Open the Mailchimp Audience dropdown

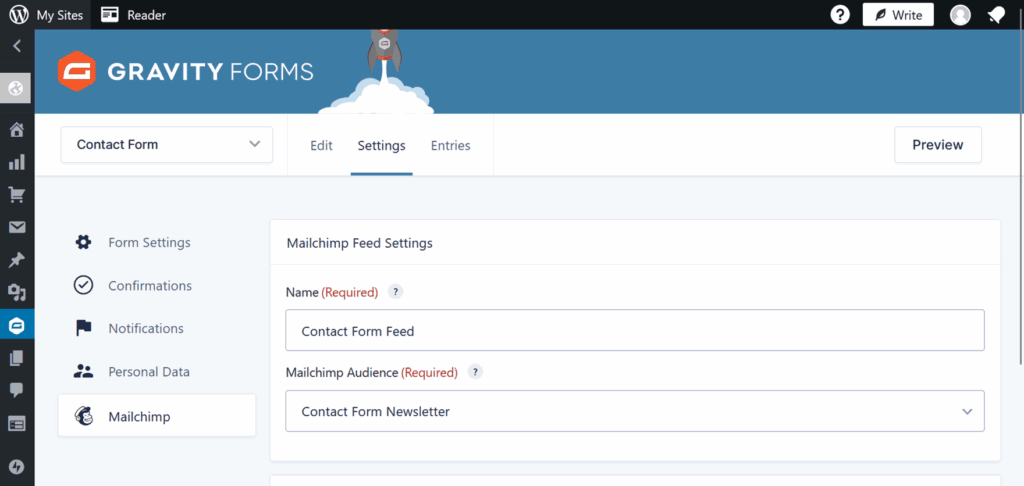click(x=635, y=411)
